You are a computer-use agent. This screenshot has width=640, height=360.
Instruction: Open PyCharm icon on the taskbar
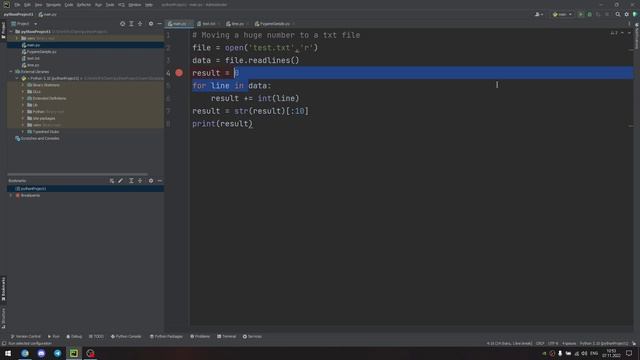74,353
